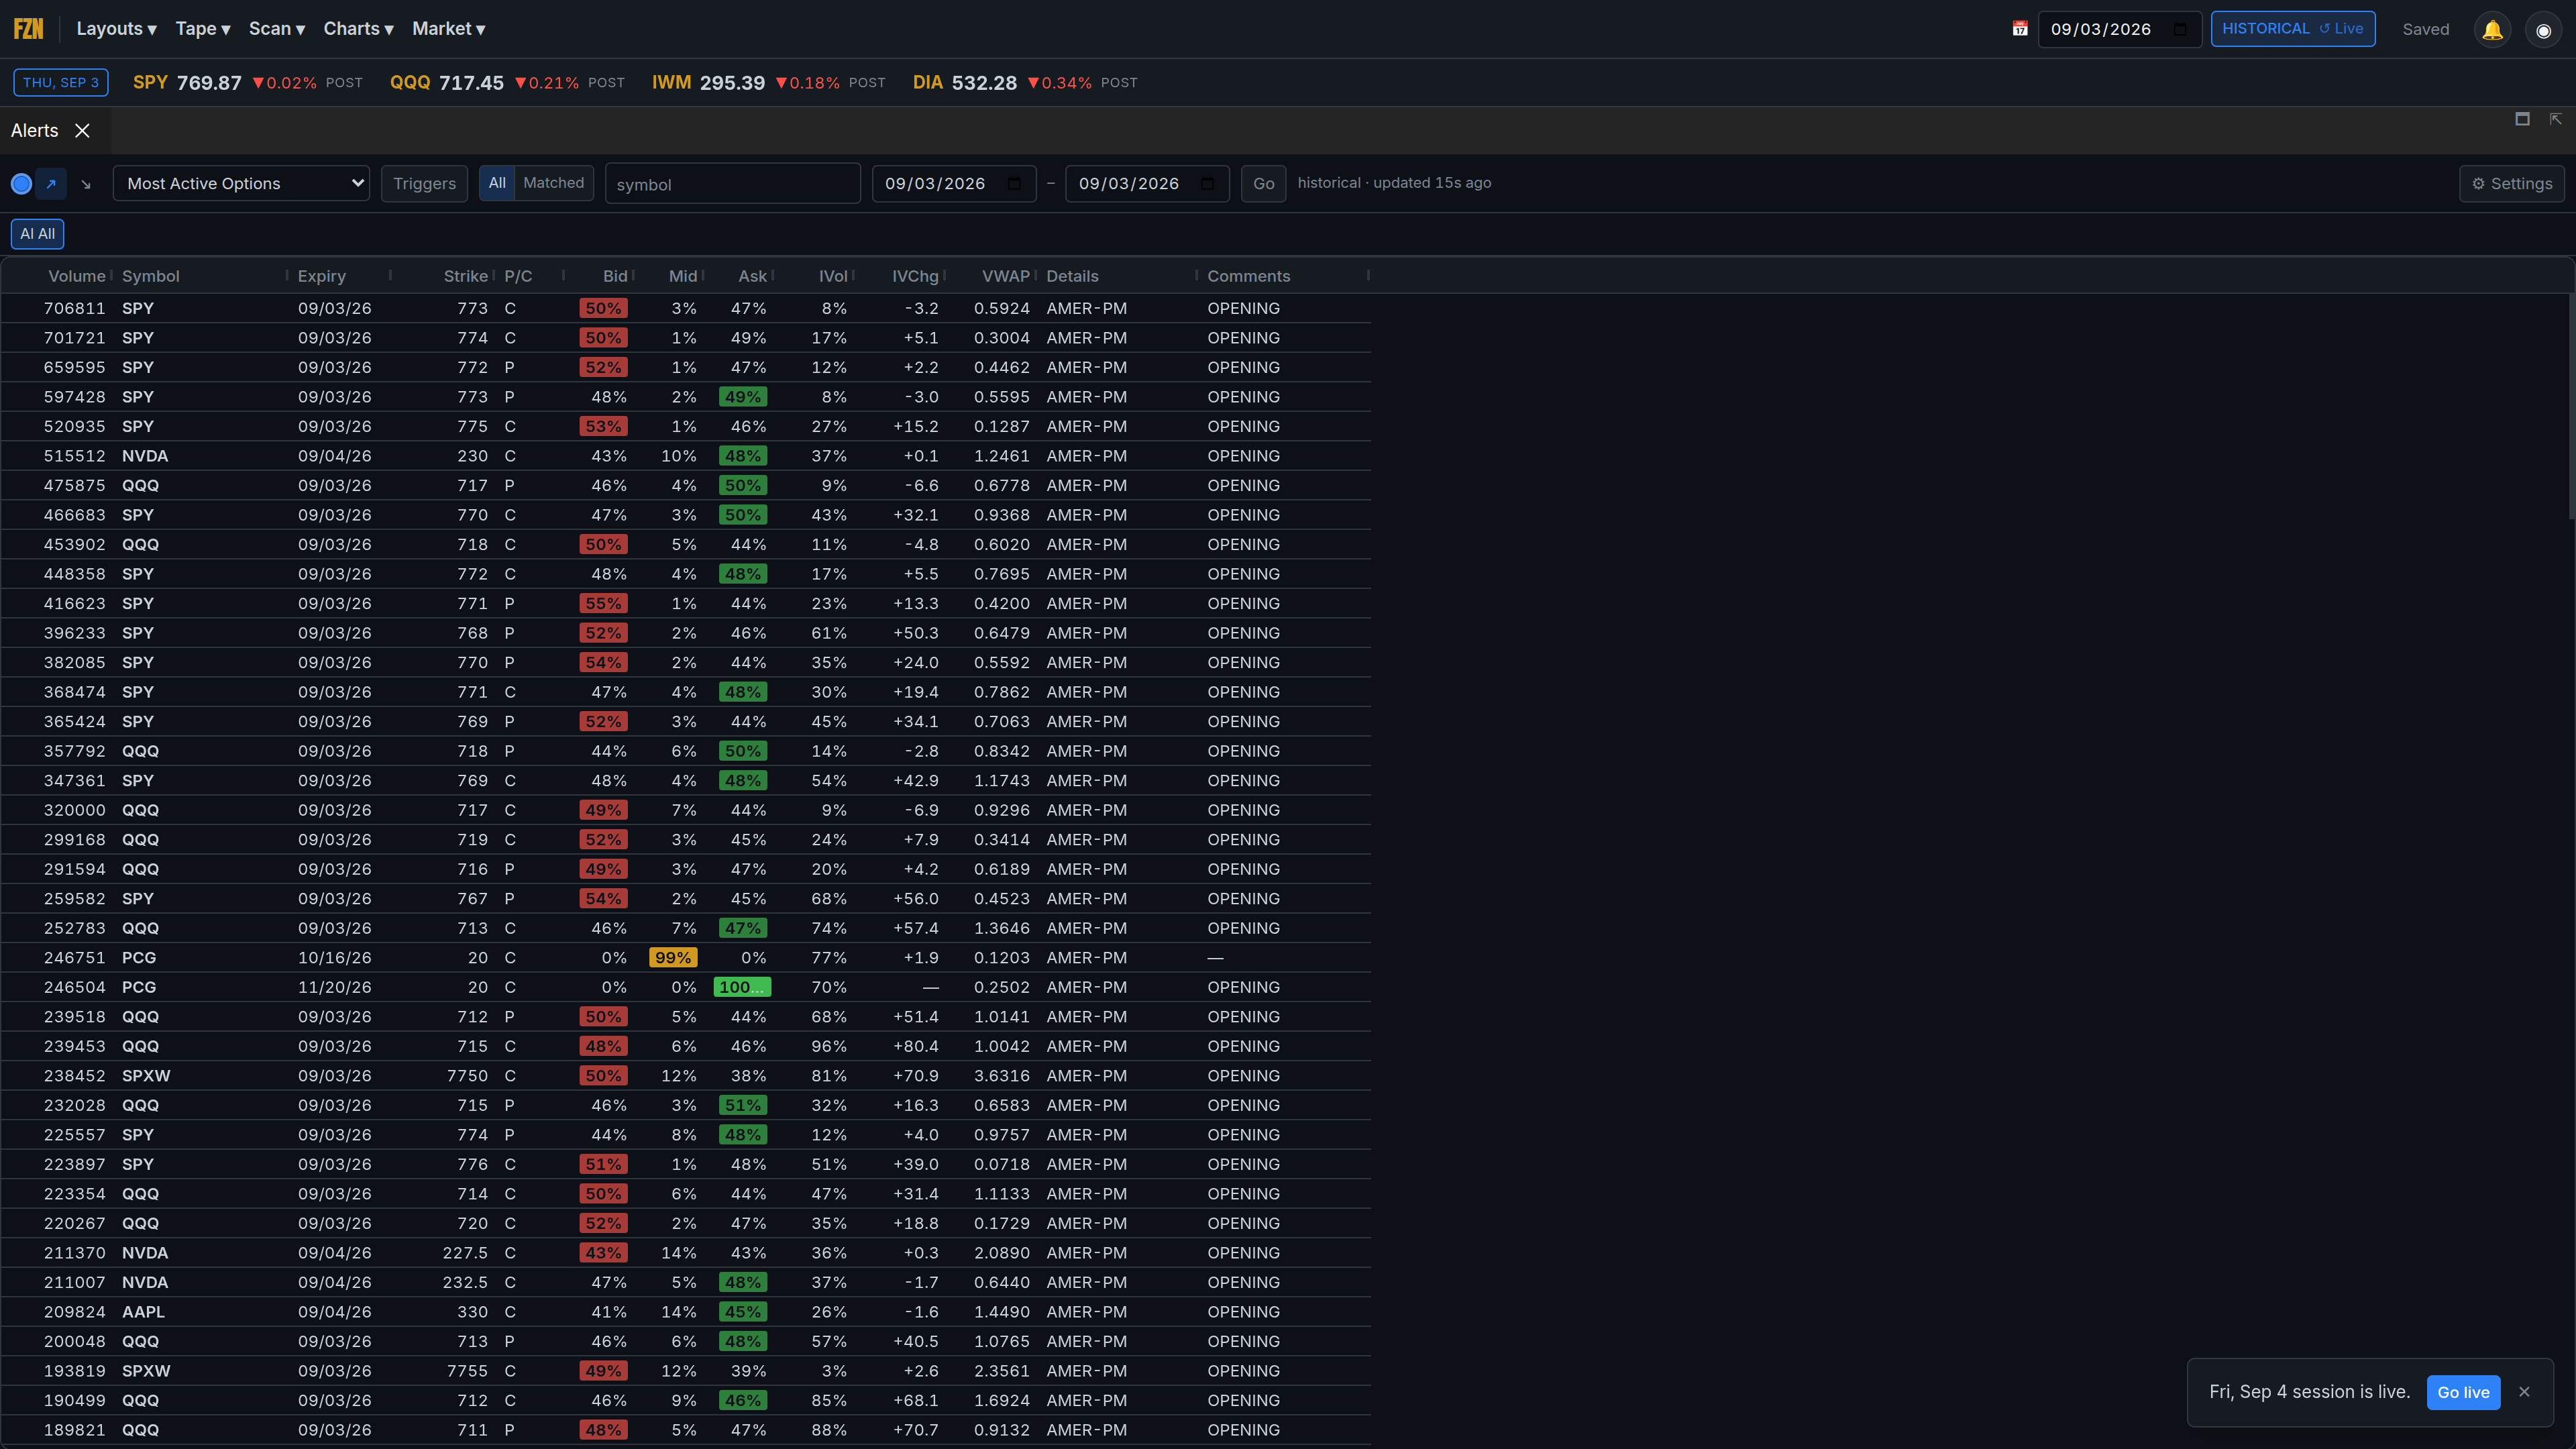
Task: Click red 55% Bid cell for SPY 771 P
Action: coord(603,604)
